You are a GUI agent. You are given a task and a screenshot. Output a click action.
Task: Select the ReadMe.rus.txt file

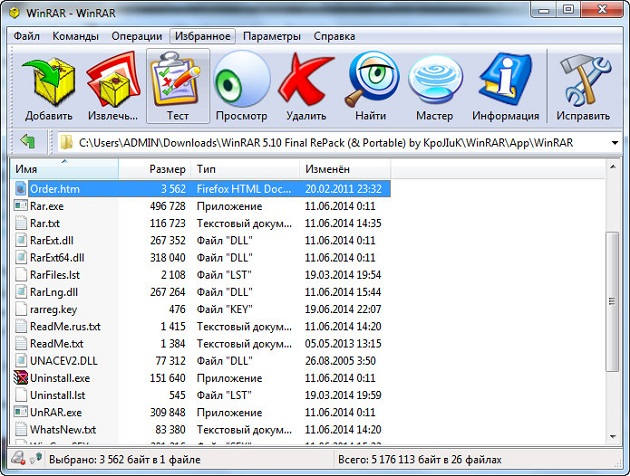tap(65, 326)
